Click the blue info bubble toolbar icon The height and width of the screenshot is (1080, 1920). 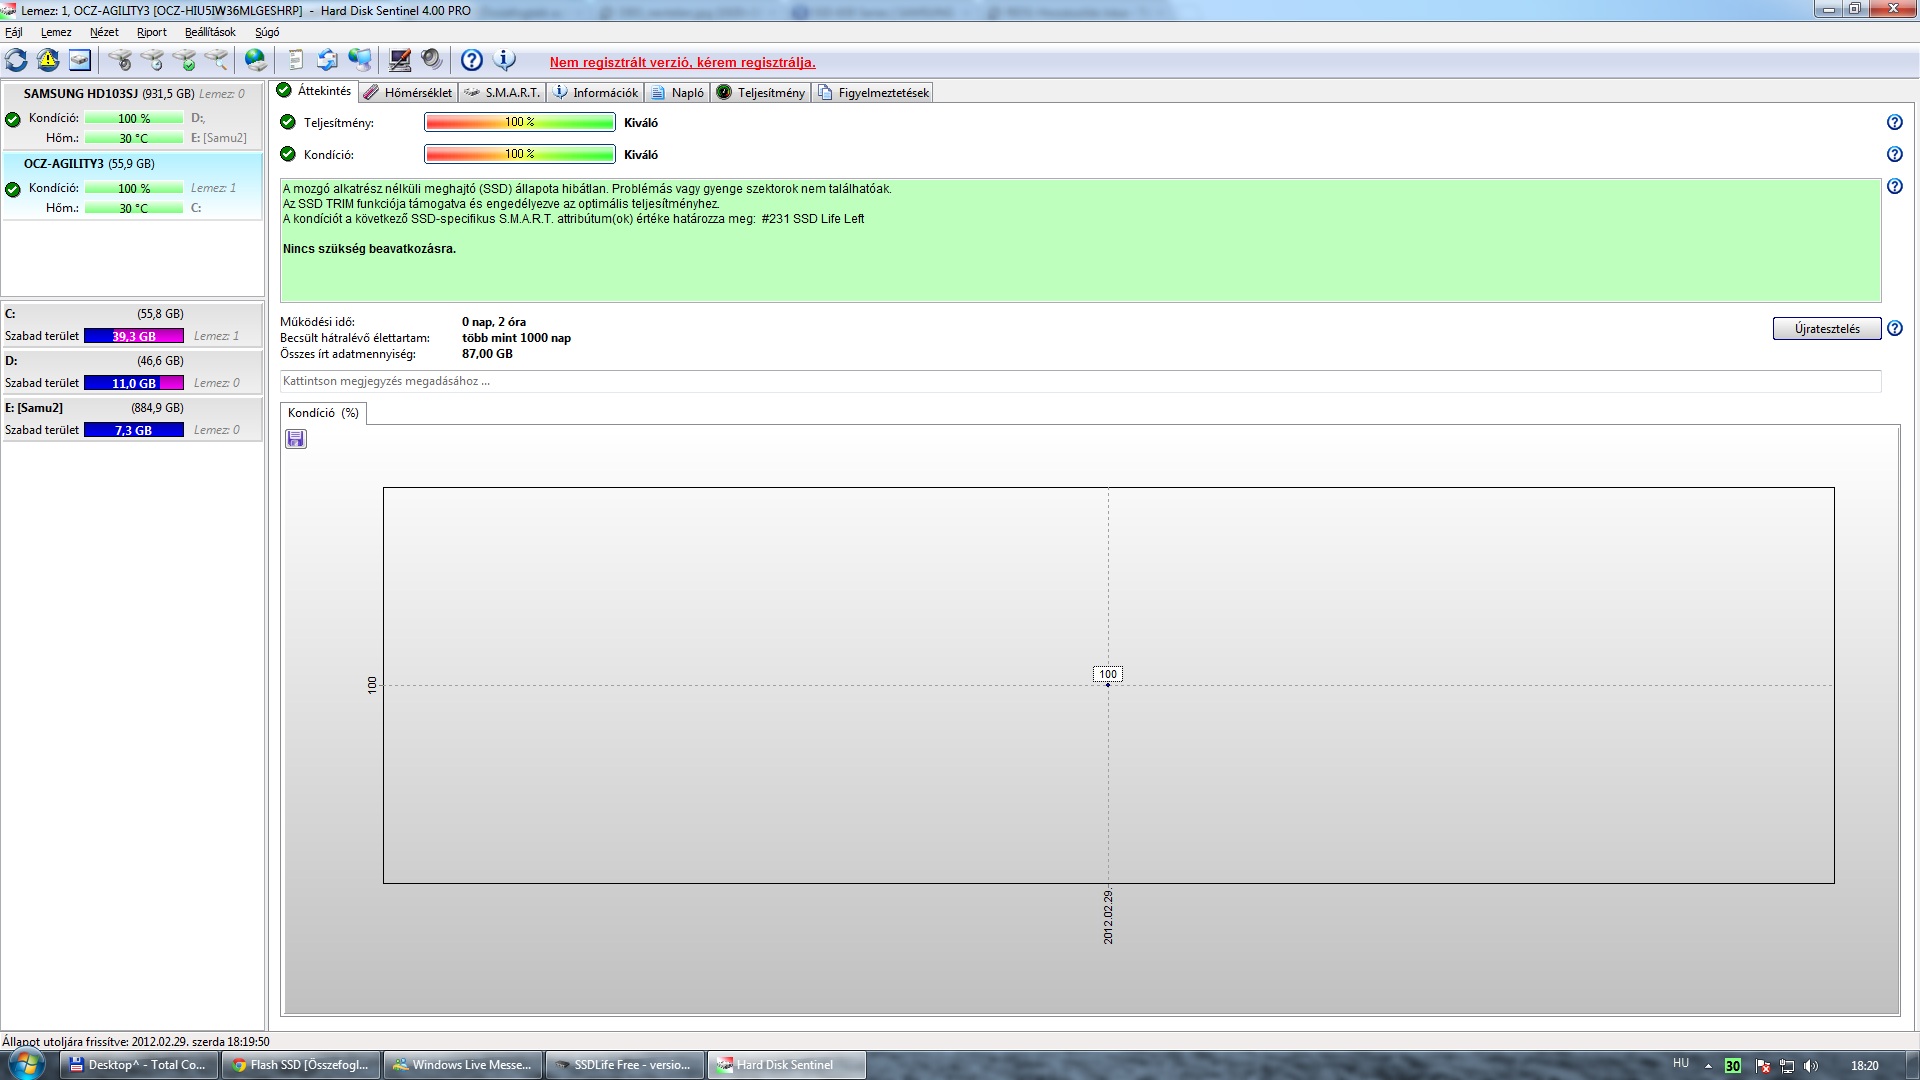coord(504,60)
